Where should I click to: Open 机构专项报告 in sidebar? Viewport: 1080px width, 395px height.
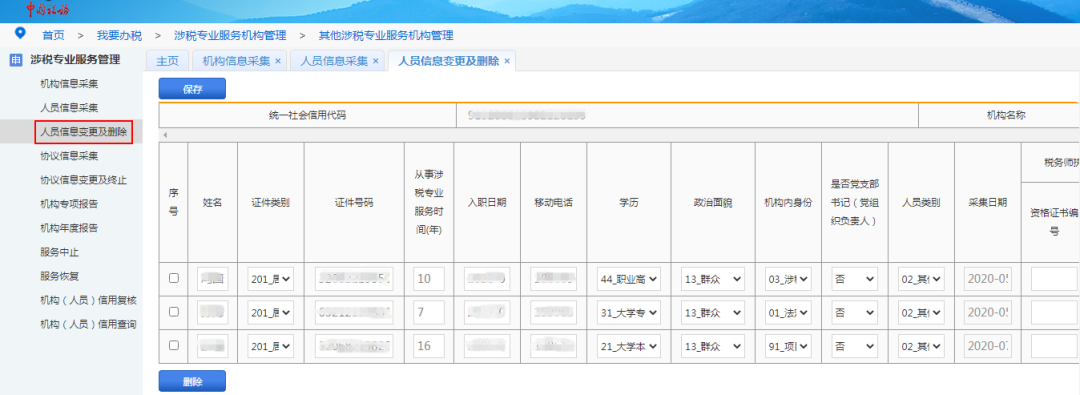pos(69,204)
